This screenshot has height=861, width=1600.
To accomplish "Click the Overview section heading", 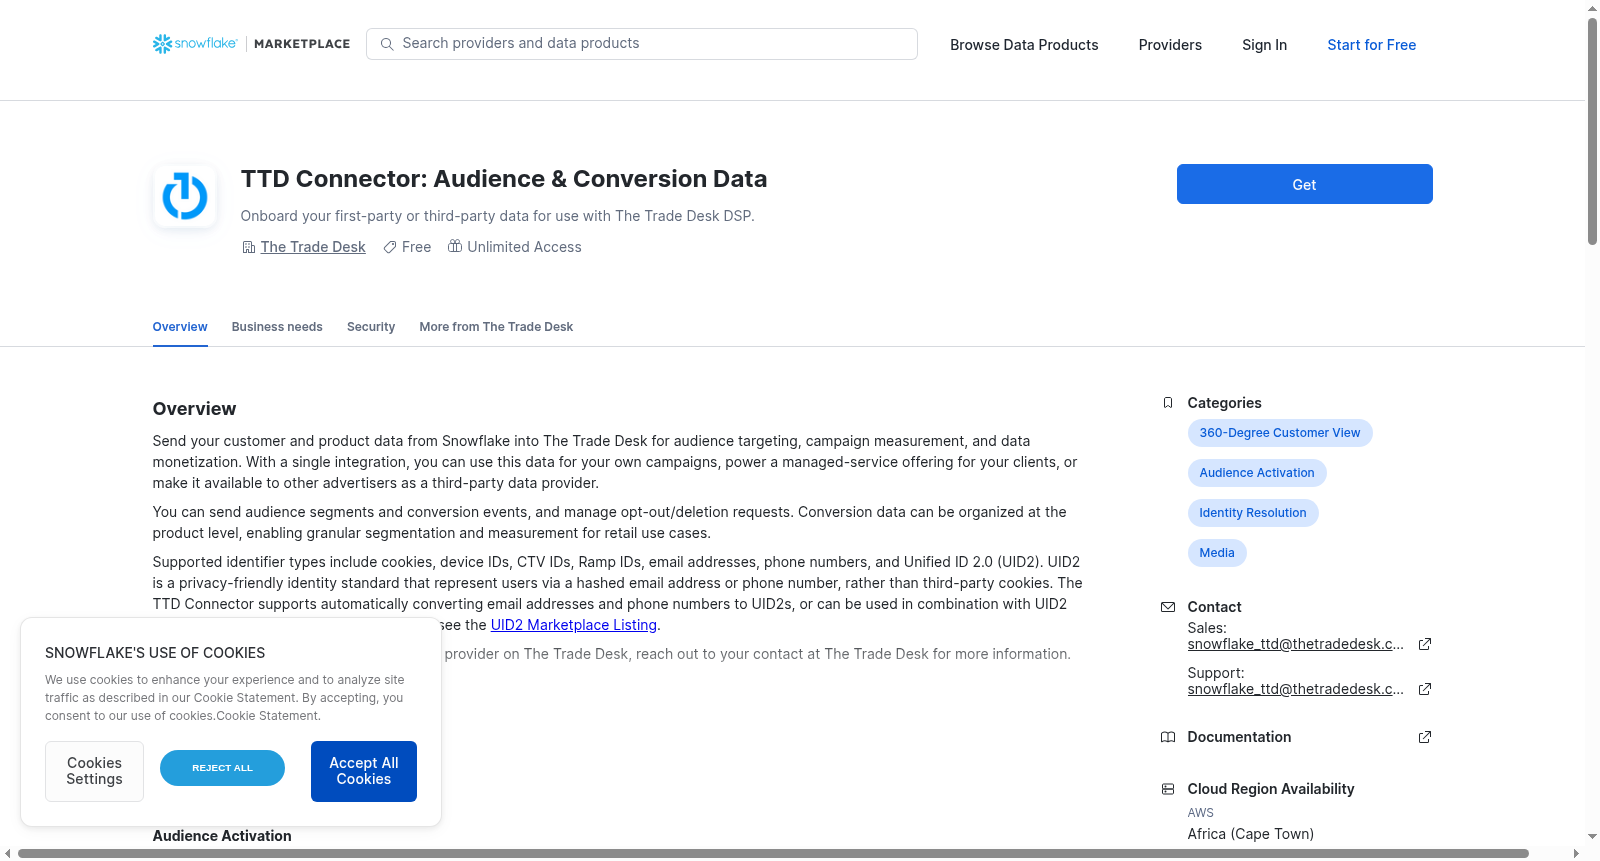I will 194,409.
